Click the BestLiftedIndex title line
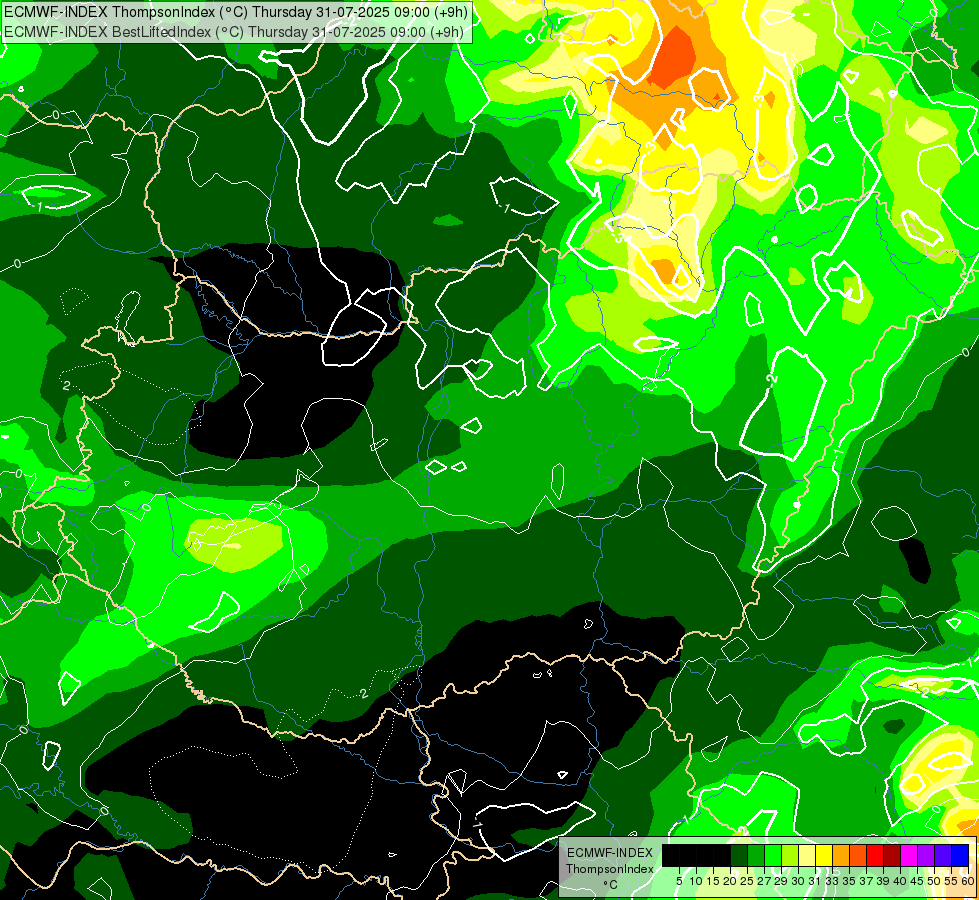Image resolution: width=979 pixels, height=900 pixels. [234, 32]
